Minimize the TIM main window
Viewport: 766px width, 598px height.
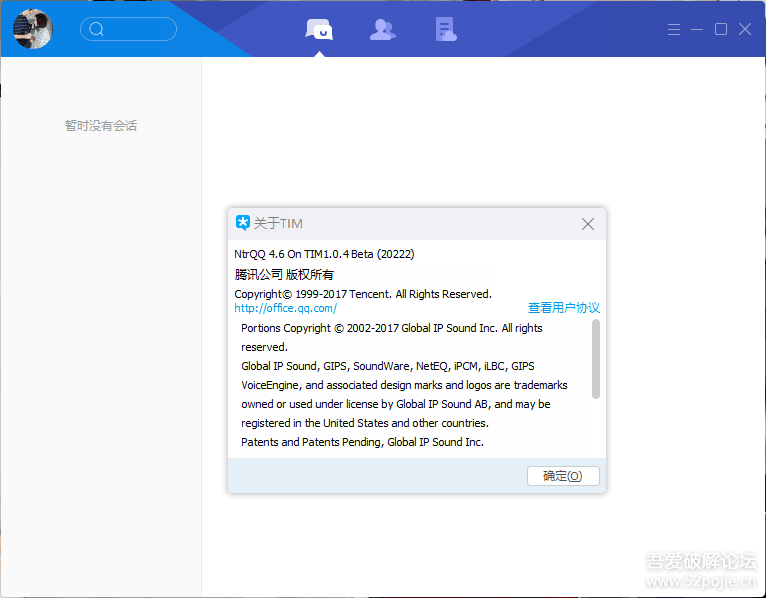click(x=697, y=29)
